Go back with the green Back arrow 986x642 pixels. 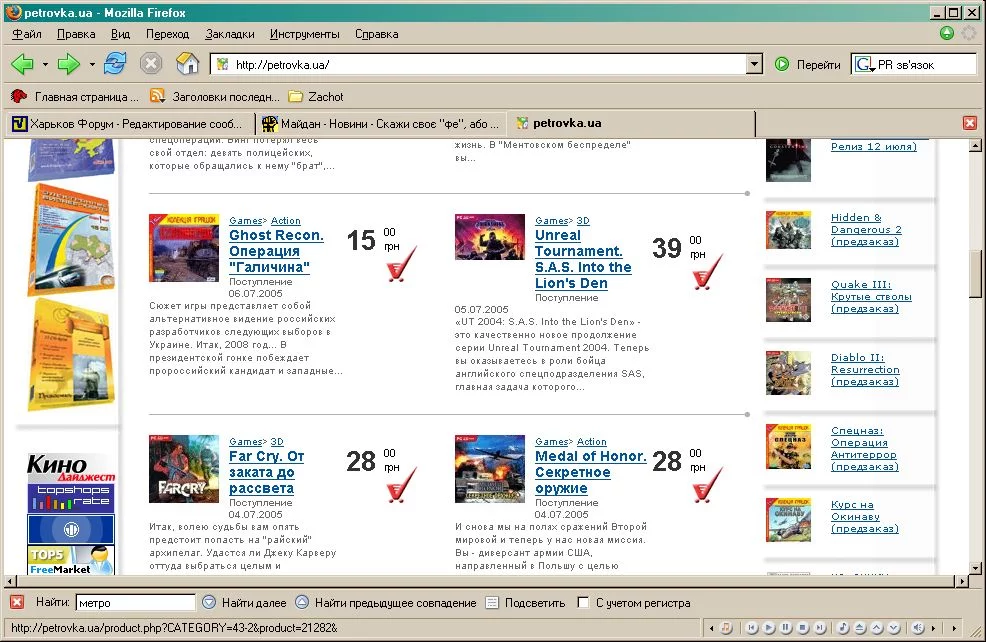[x=23, y=64]
